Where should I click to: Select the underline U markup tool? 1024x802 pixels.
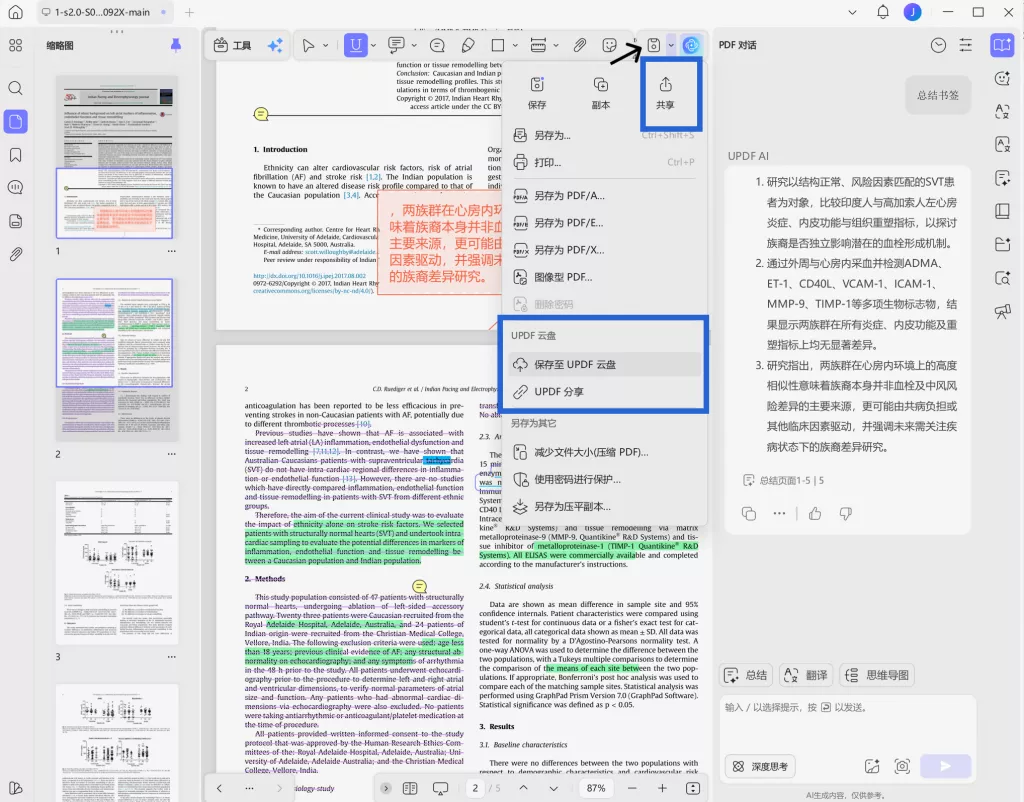click(355, 45)
